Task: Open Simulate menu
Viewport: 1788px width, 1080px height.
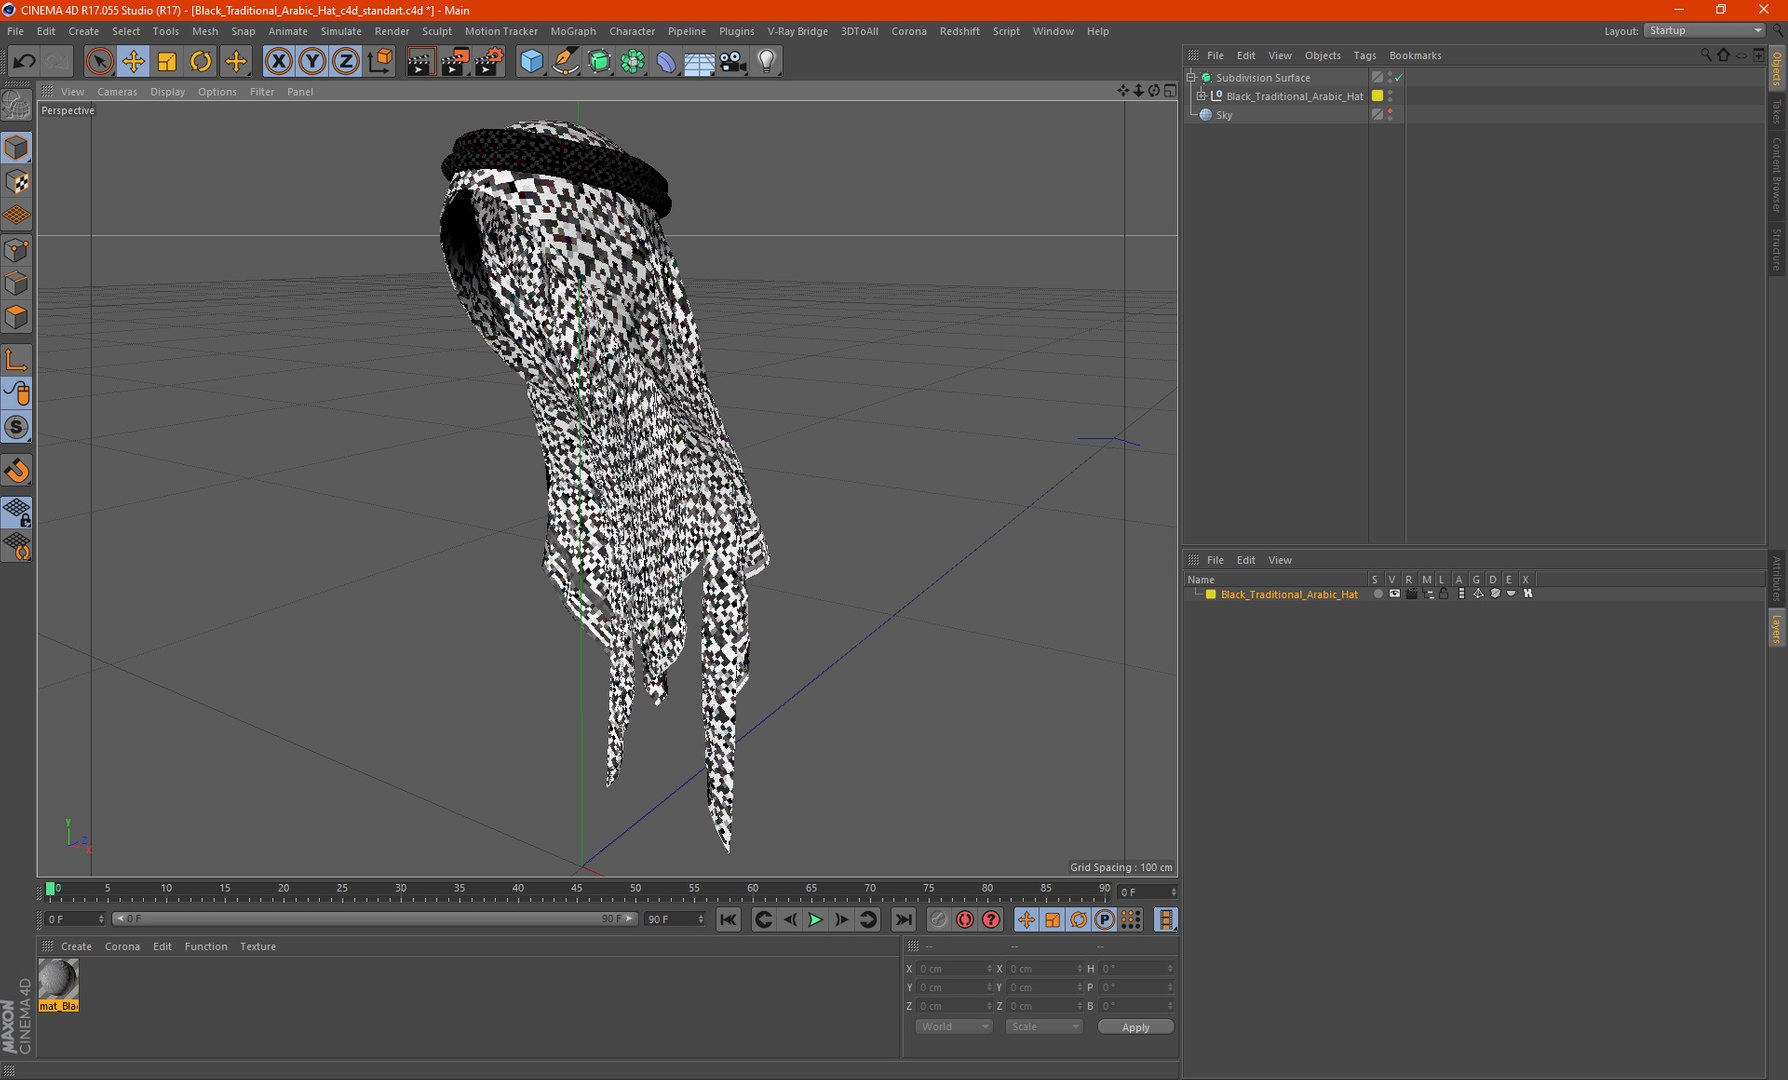Action: [341, 31]
